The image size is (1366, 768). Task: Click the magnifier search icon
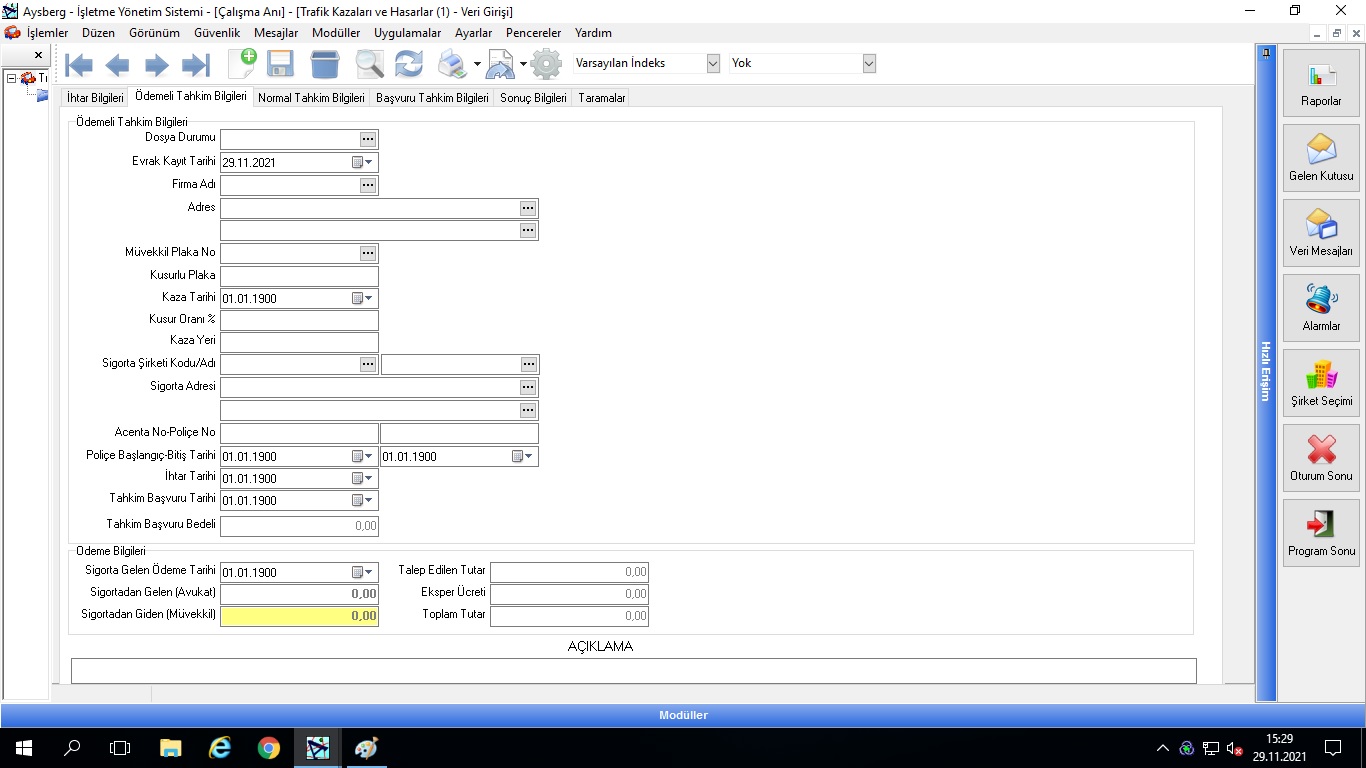369,64
